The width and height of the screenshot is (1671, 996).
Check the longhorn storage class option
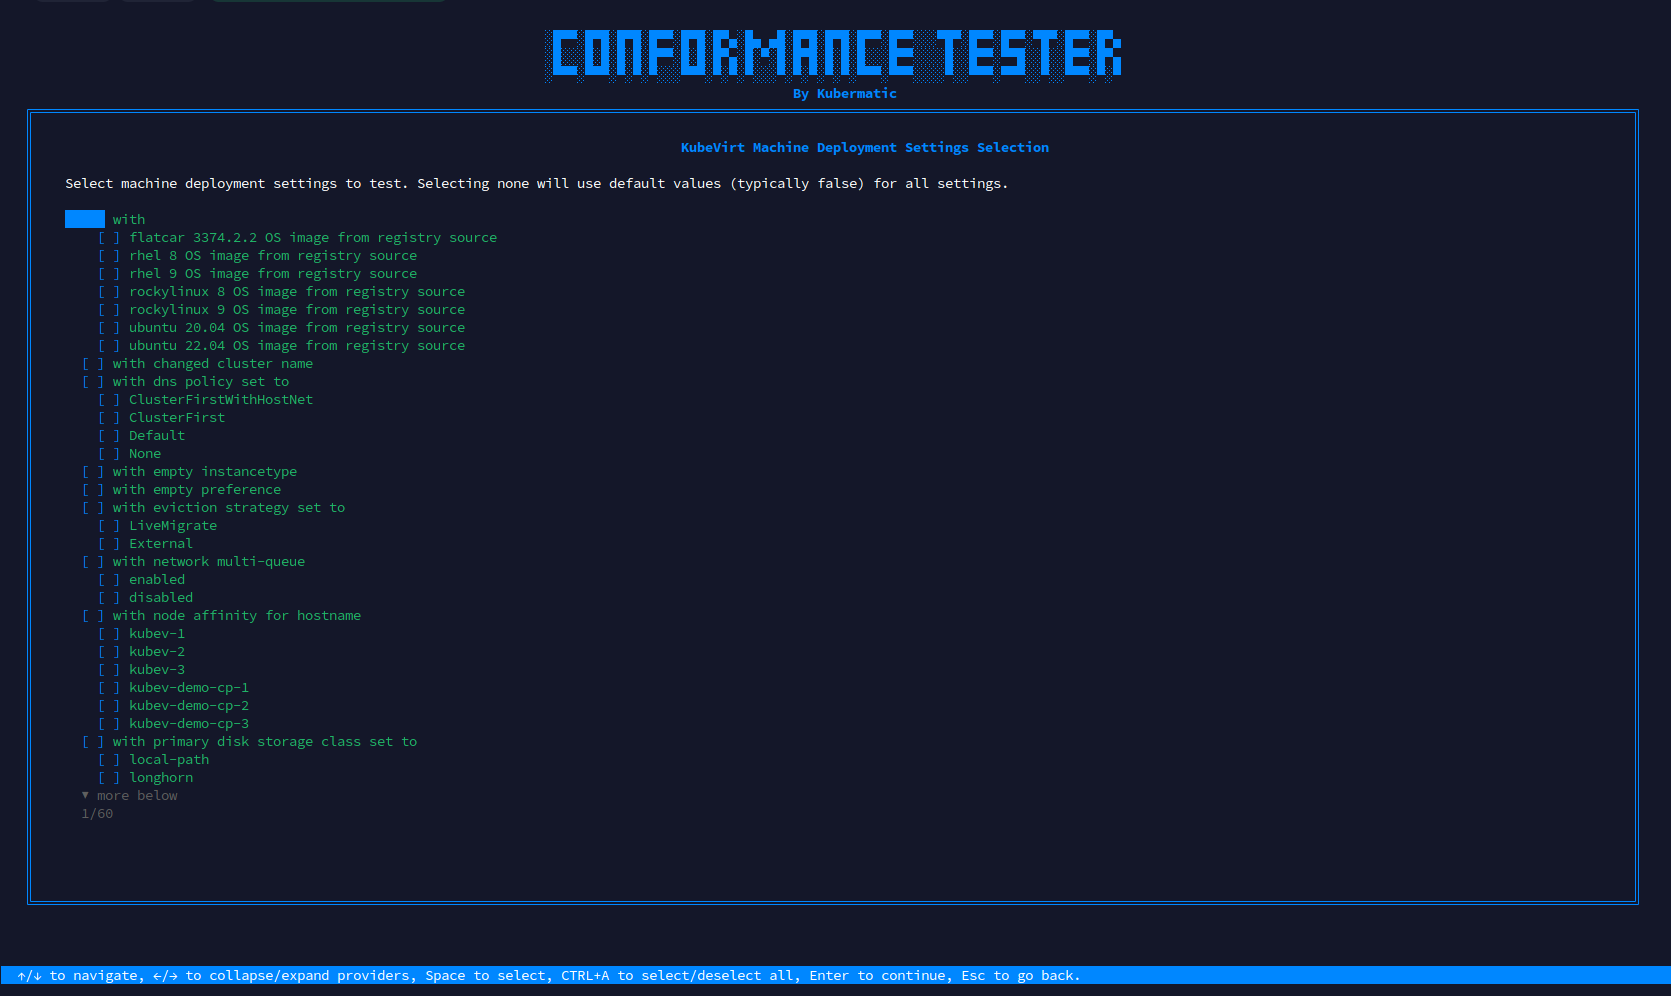click(108, 778)
